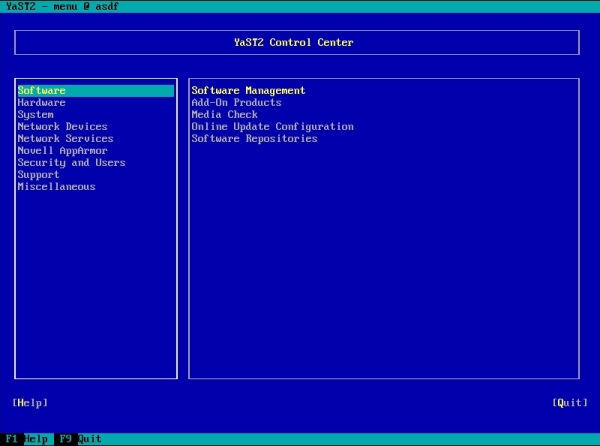Open Online Update Configuration
The width and height of the screenshot is (600, 446).
272,127
